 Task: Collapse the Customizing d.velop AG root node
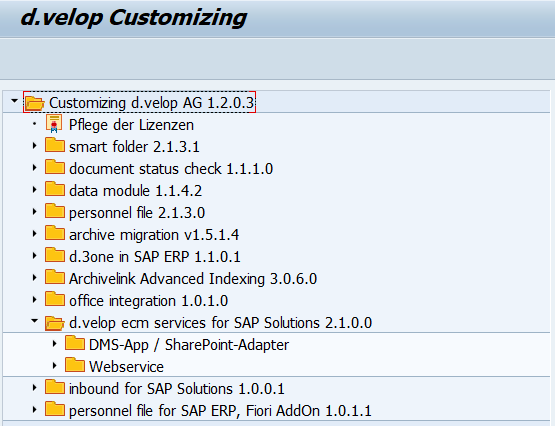coord(14,101)
